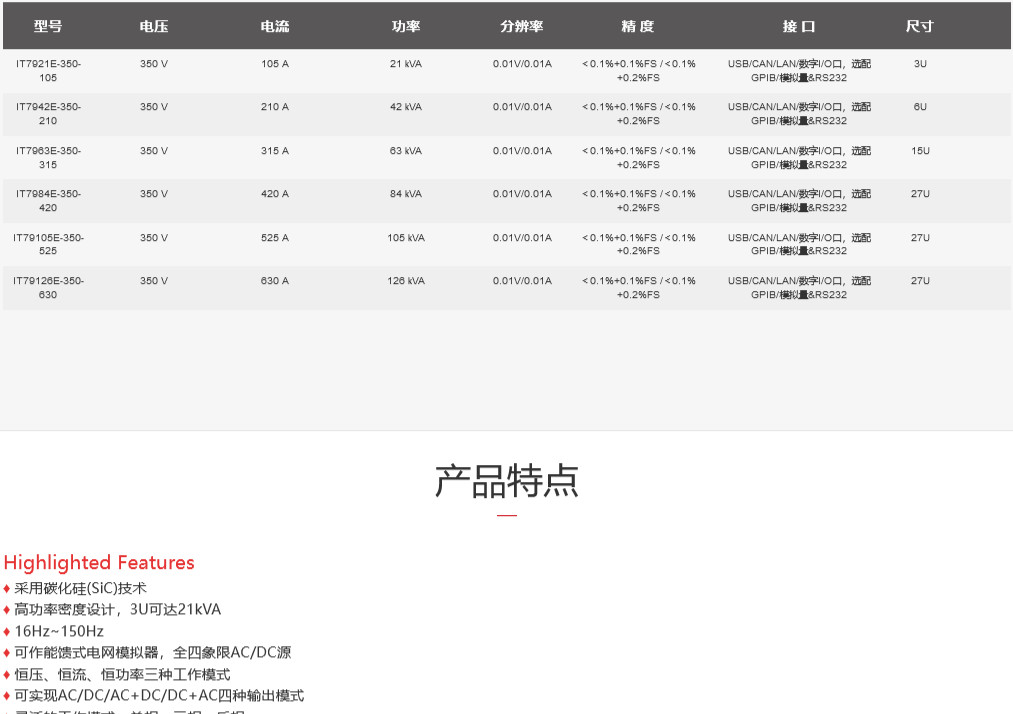Click the 电流 column header
This screenshot has height=714, width=1013.
(275, 27)
